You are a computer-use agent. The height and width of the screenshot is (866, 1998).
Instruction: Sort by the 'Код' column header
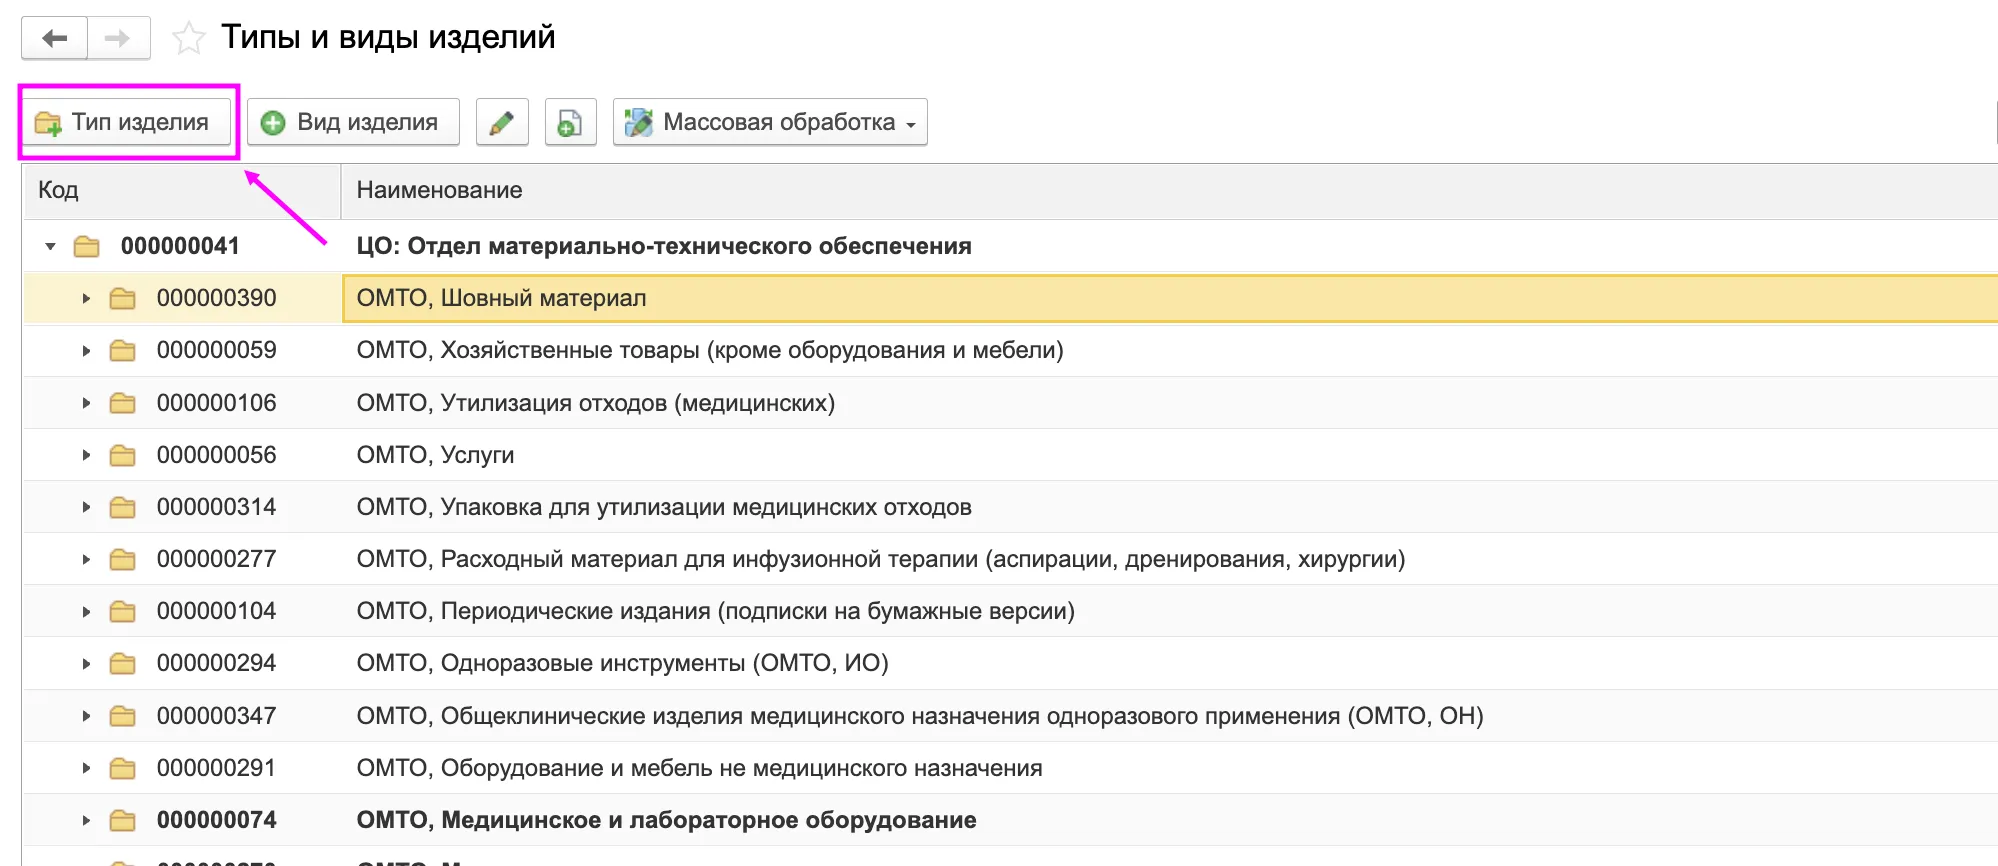coord(182,190)
